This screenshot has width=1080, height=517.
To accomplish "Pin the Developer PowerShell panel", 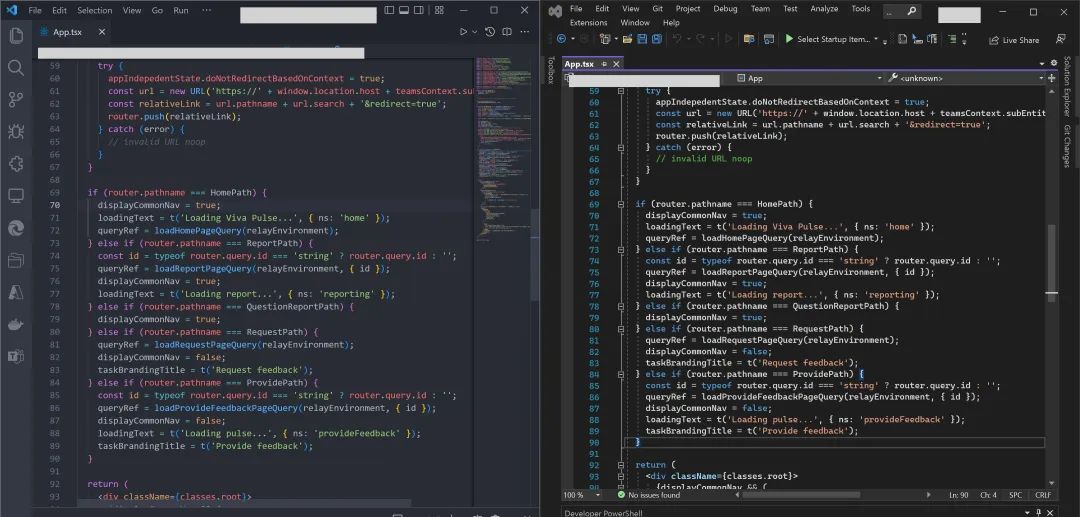I will pyautogui.click(x=1039, y=513).
